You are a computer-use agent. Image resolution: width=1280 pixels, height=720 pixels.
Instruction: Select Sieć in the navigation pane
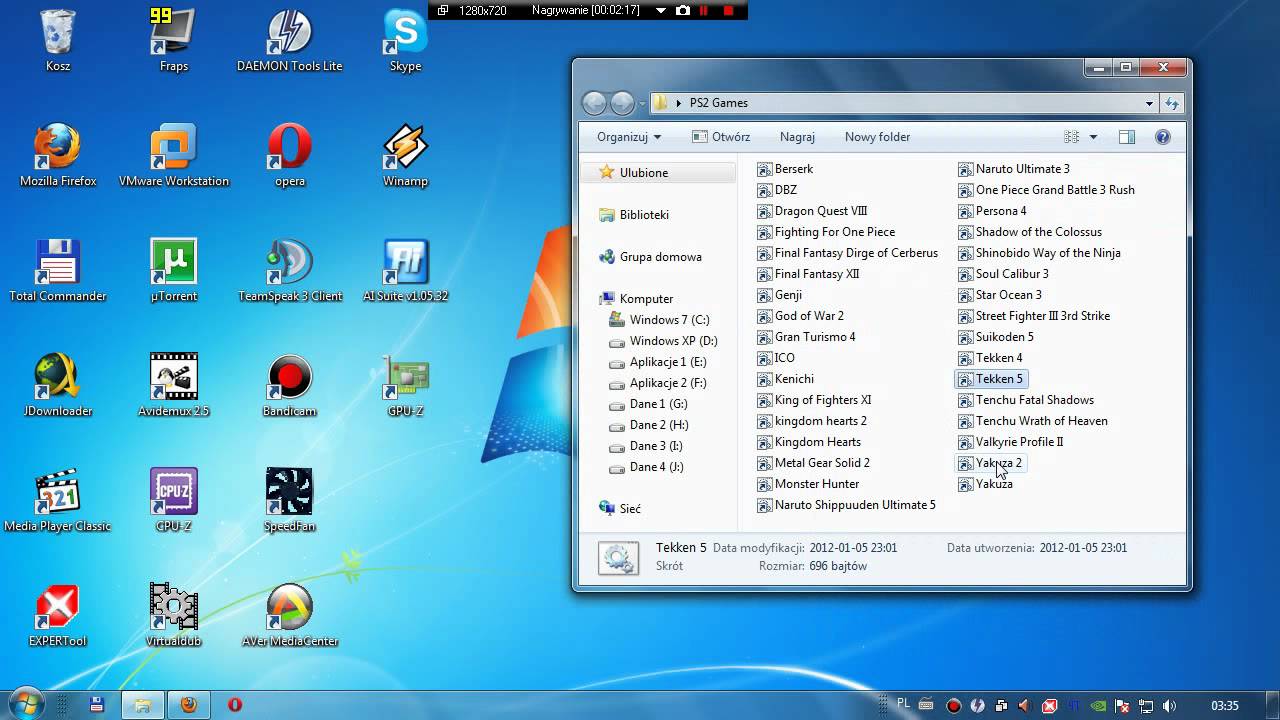pos(620,509)
